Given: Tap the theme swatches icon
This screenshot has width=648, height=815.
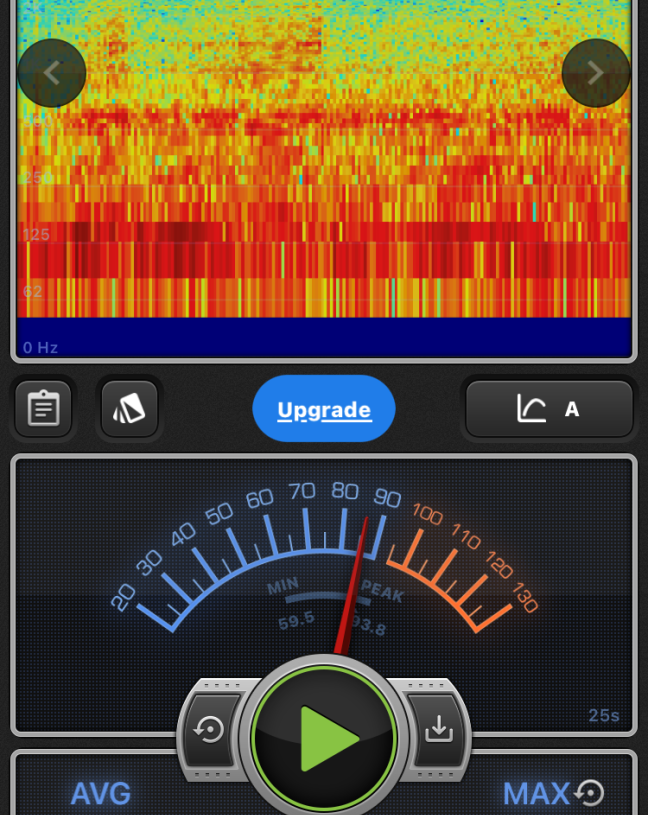Looking at the screenshot, I should [130, 408].
